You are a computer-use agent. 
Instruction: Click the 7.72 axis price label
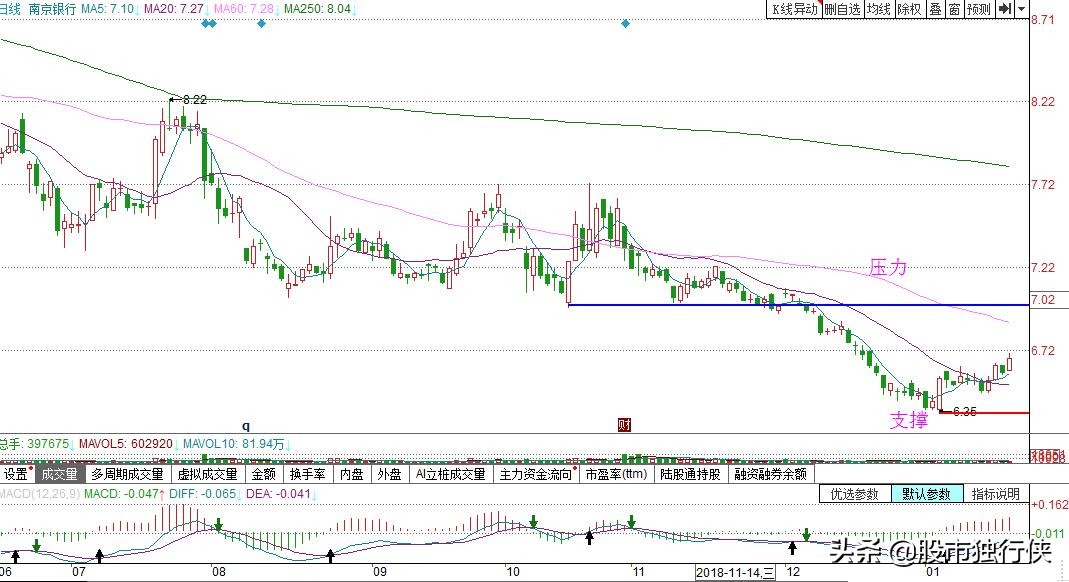point(1043,185)
